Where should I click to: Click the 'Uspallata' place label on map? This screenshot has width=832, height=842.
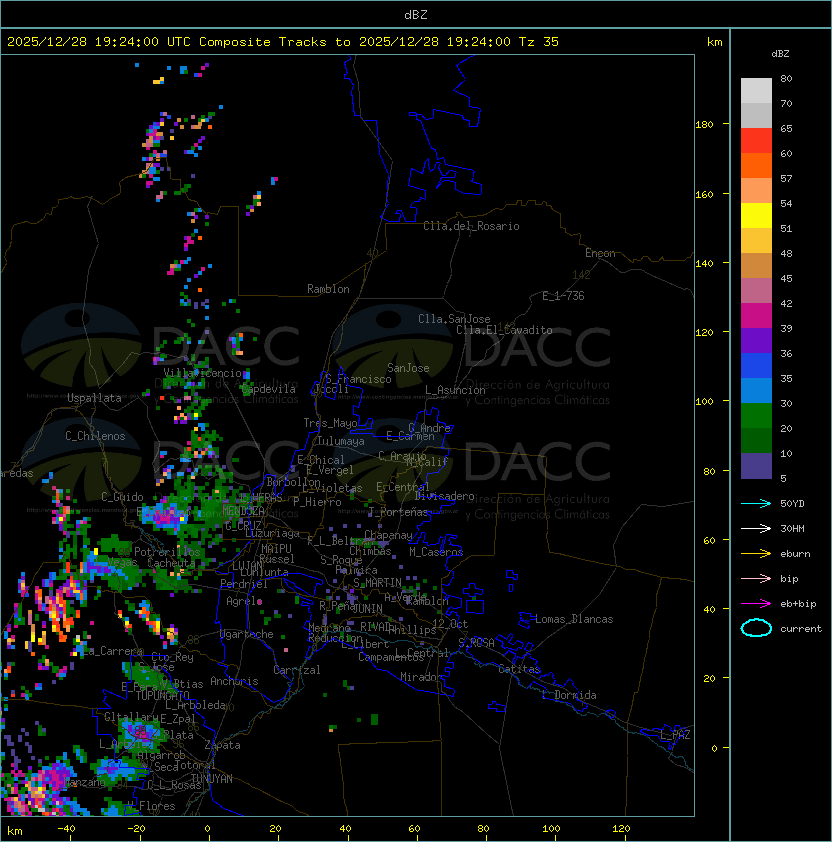(x=94, y=398)
